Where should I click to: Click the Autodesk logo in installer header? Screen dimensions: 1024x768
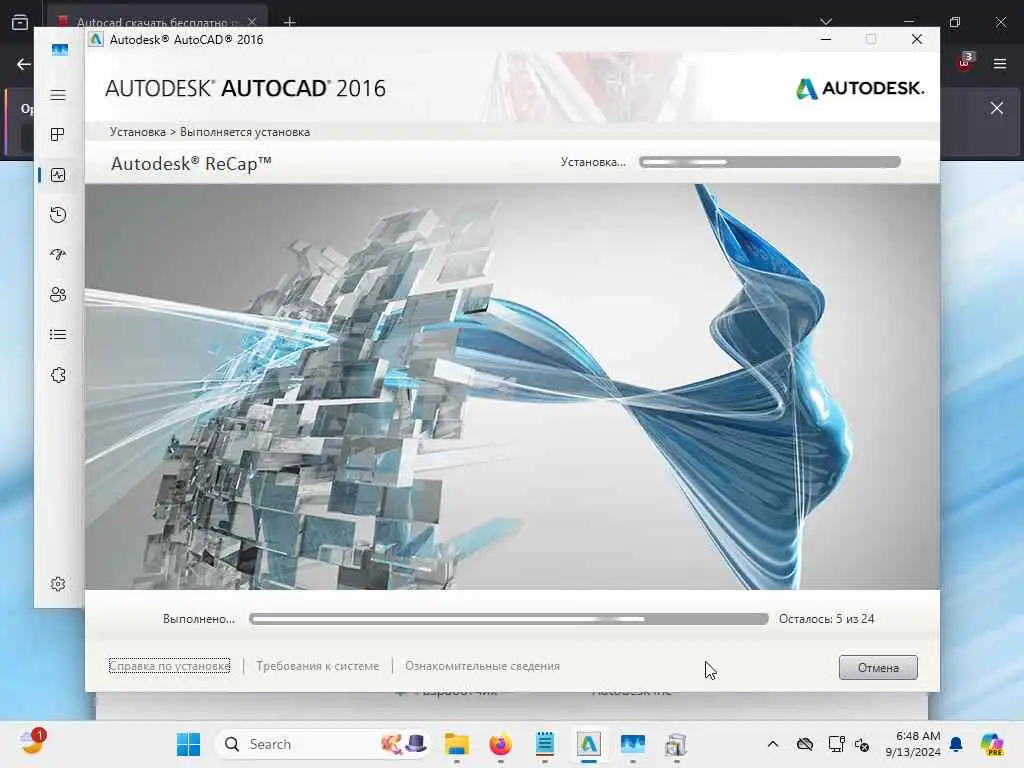point(860,88)
